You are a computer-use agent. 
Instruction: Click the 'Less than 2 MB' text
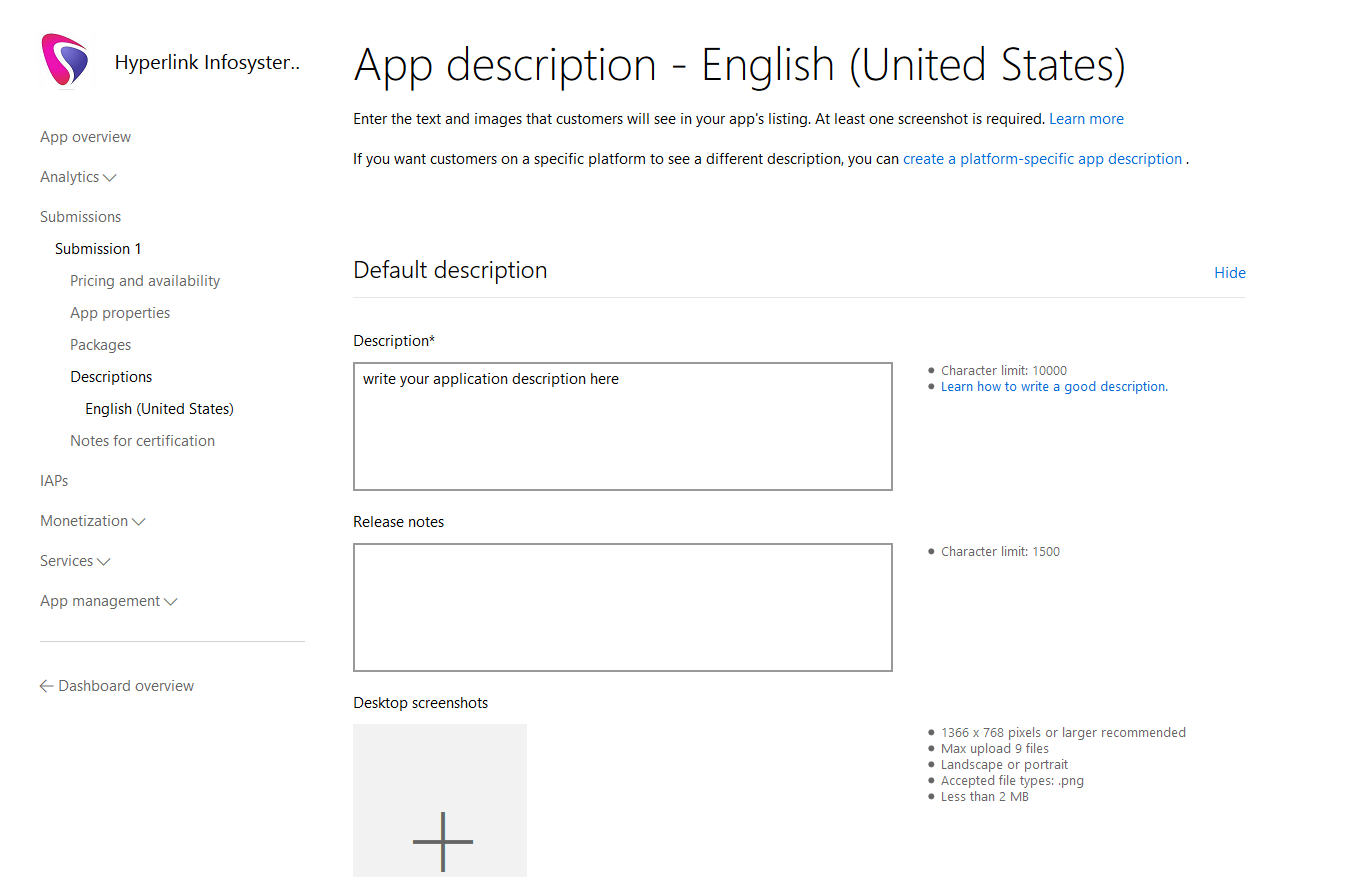(x=985, y=797)
